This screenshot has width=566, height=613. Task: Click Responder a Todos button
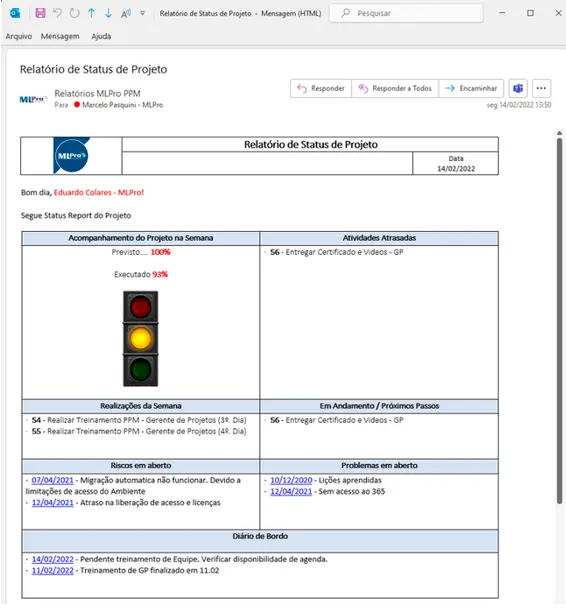pos(395,88)
